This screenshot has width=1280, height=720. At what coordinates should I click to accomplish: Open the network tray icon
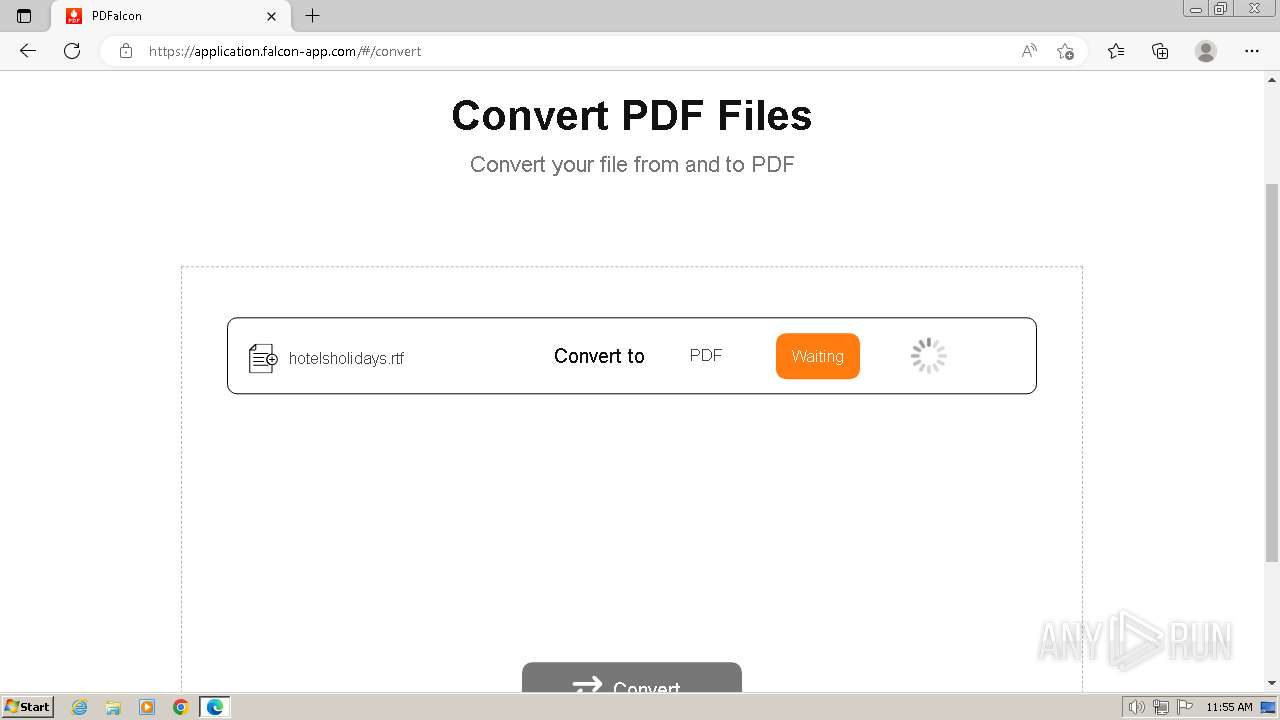click(1161, 707)
